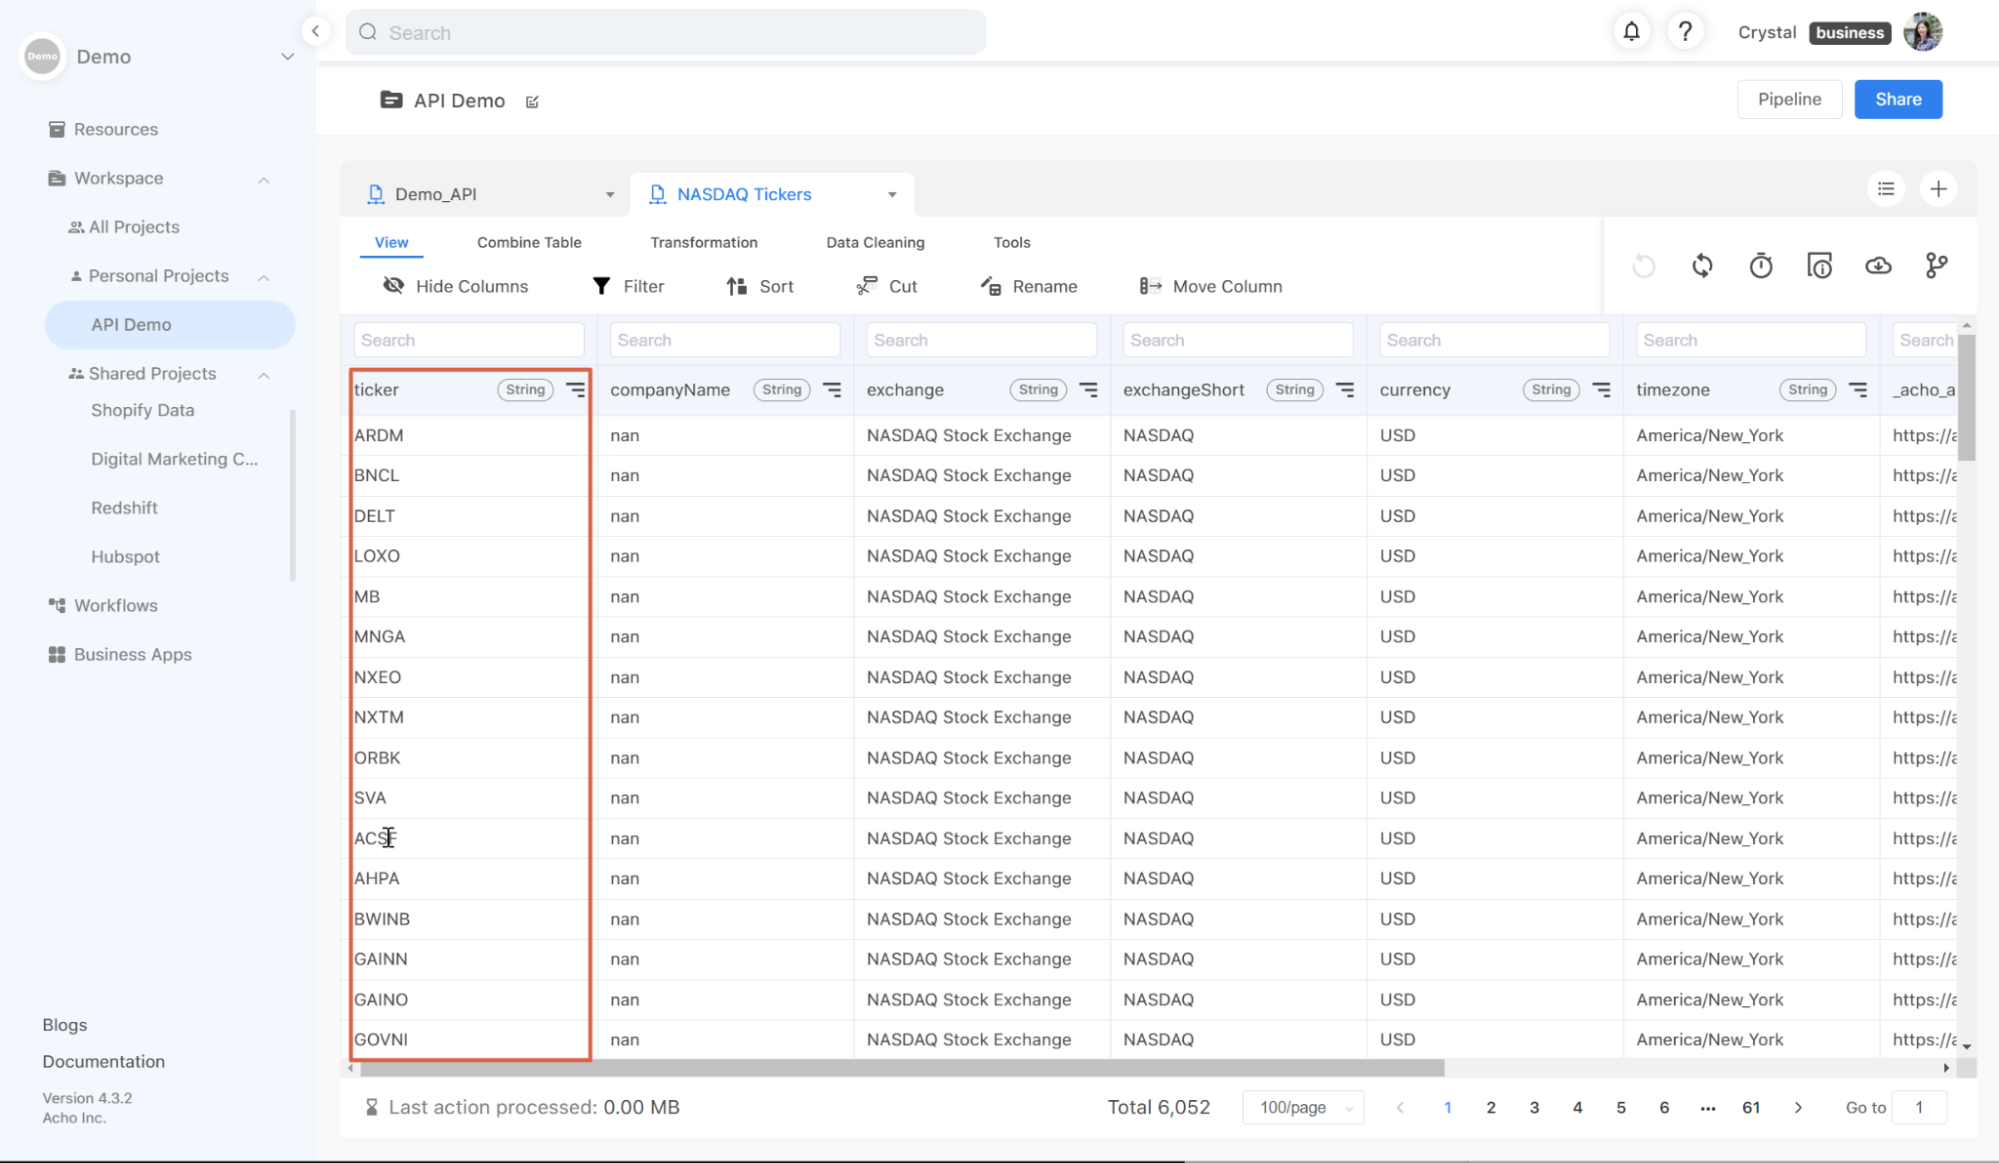The height and width of the screenshot is (1163, 1999).
Task: Expand NASDAQ Tickers tab dropdown arrow
Action: pos(892,195)
